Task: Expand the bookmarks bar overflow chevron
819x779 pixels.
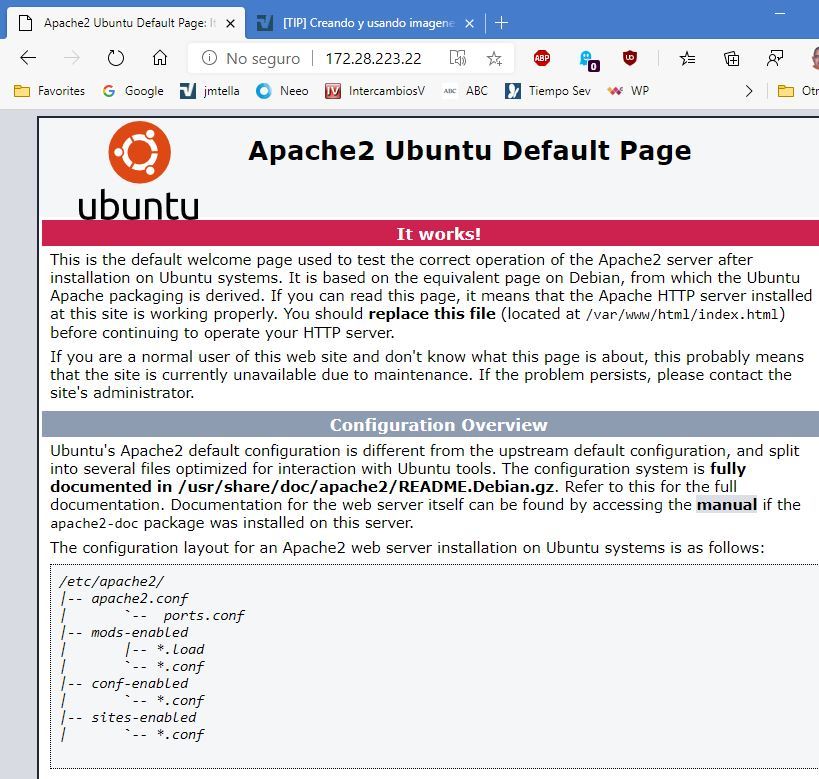Action: (x=748, y=90)
